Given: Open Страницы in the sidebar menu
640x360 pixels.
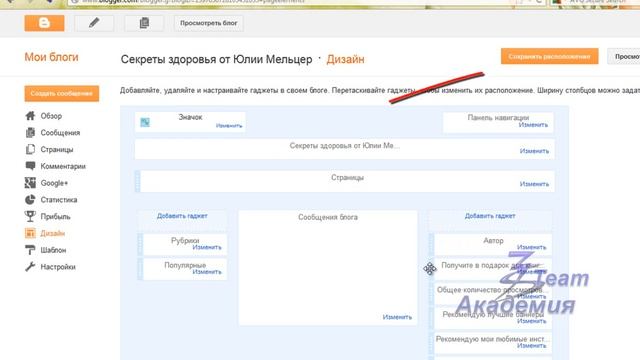Looking at the screenshot, I should coord(57,149).
